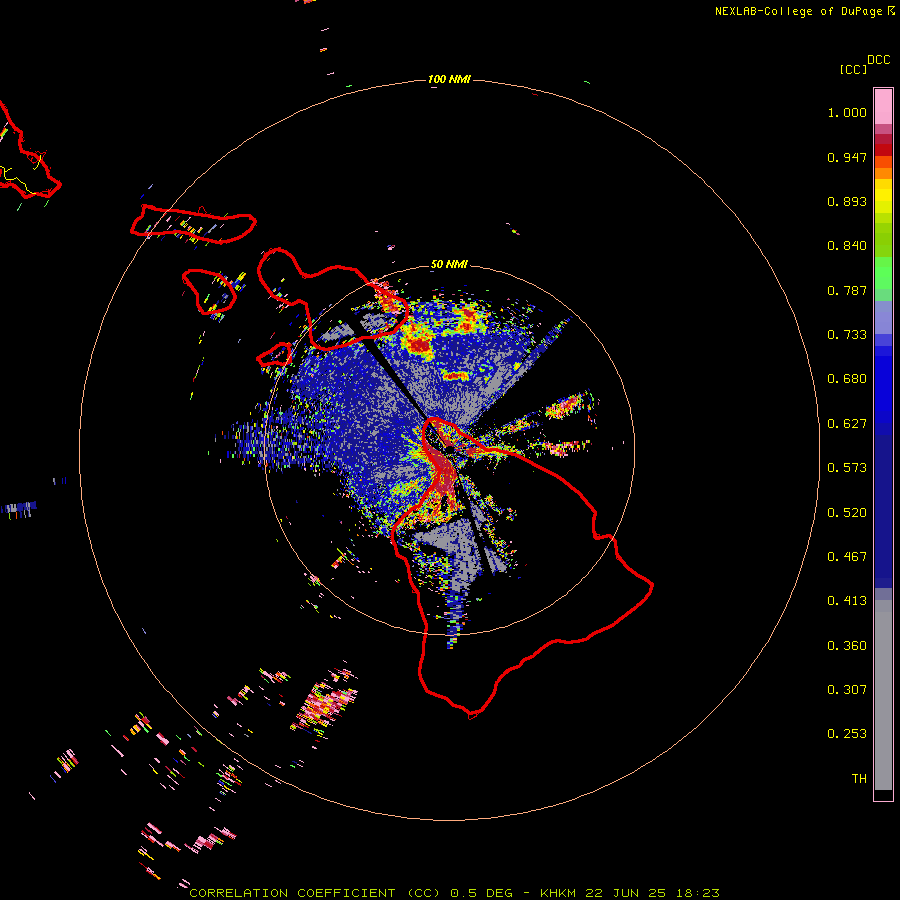Click the 0.467 color scale label
The width and height of the screenshot is (900, 900).
(x=847, y=557)
